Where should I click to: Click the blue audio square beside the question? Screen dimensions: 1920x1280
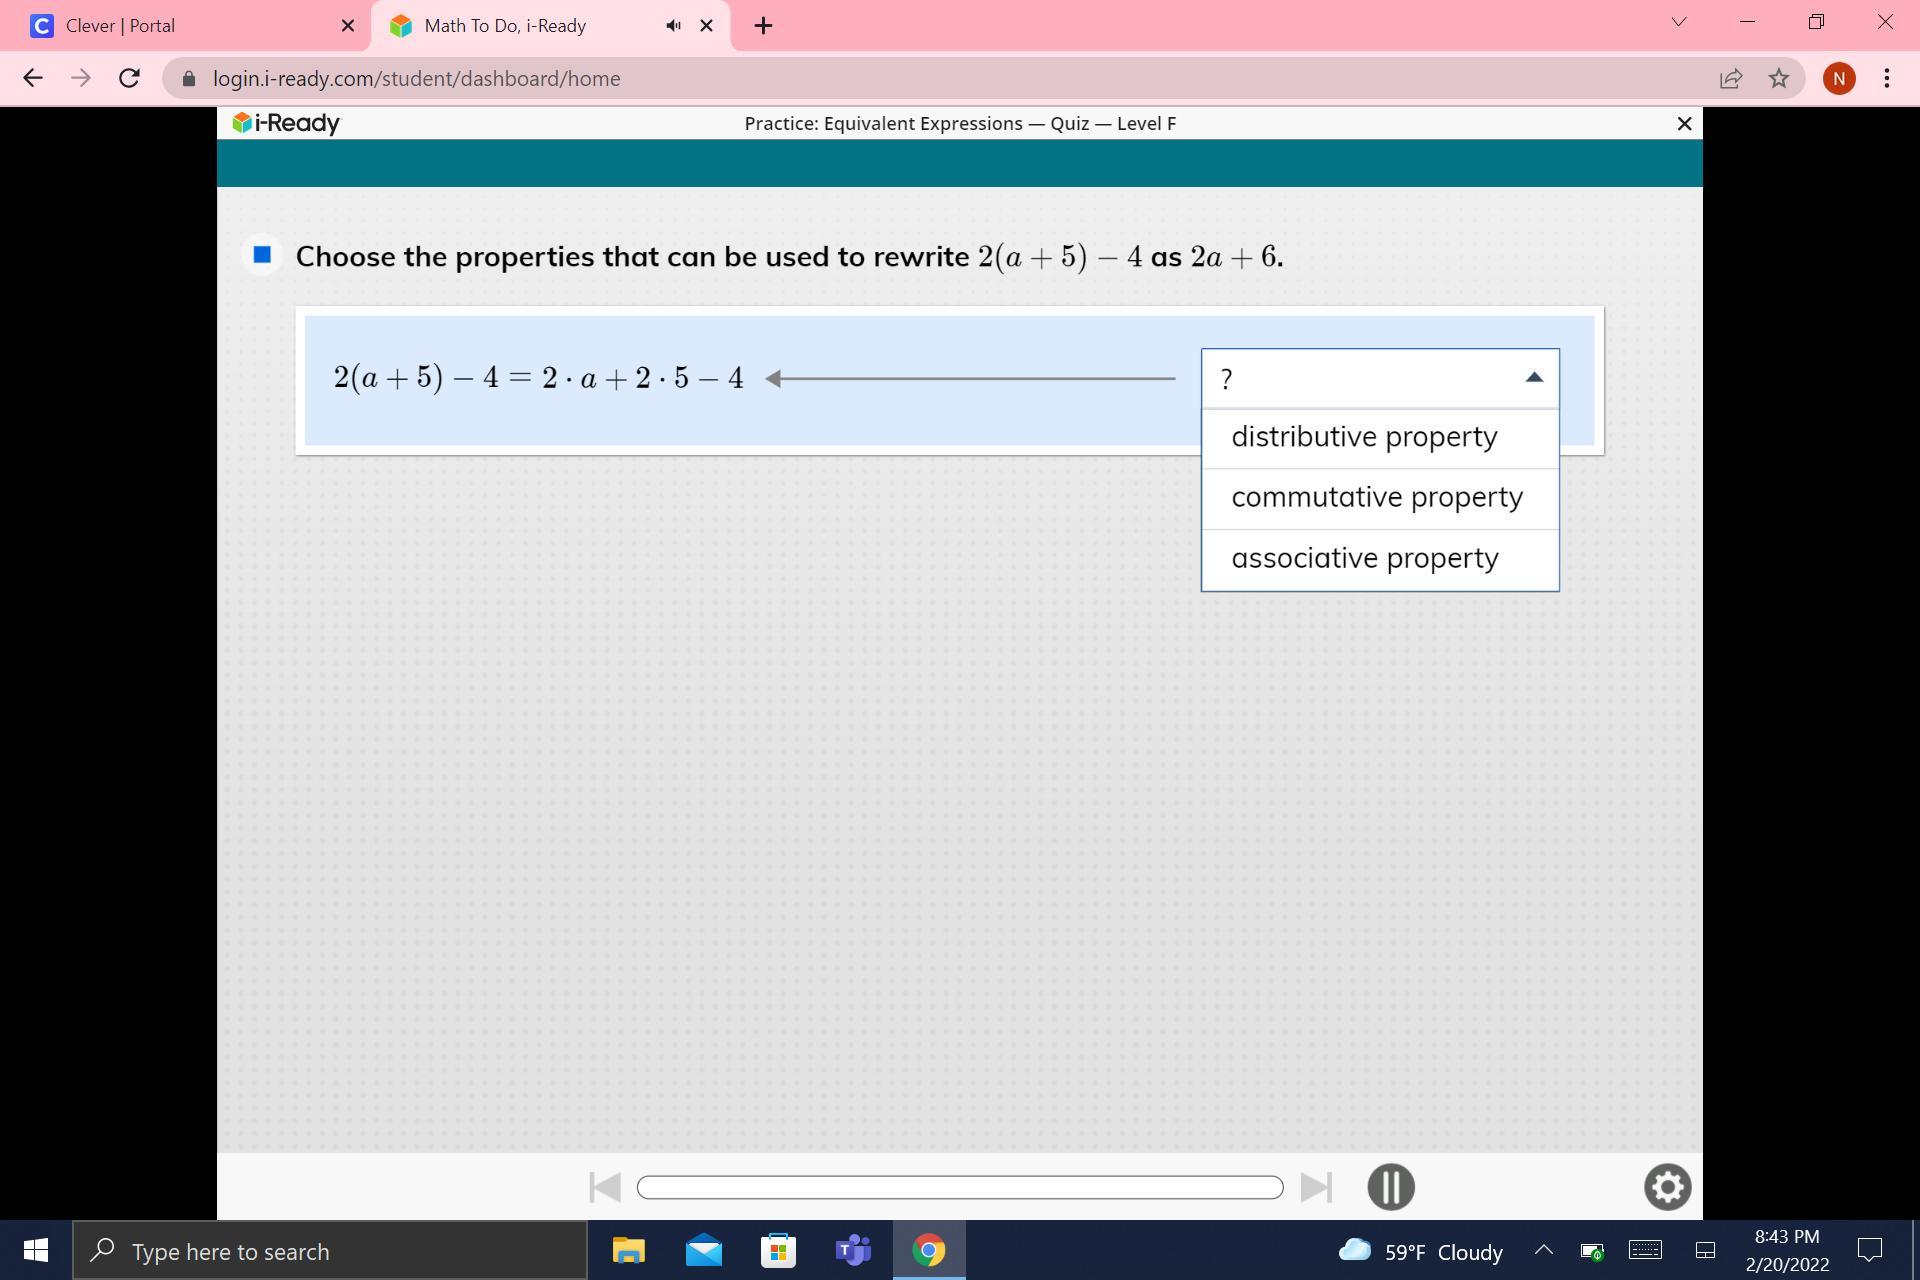262,255
